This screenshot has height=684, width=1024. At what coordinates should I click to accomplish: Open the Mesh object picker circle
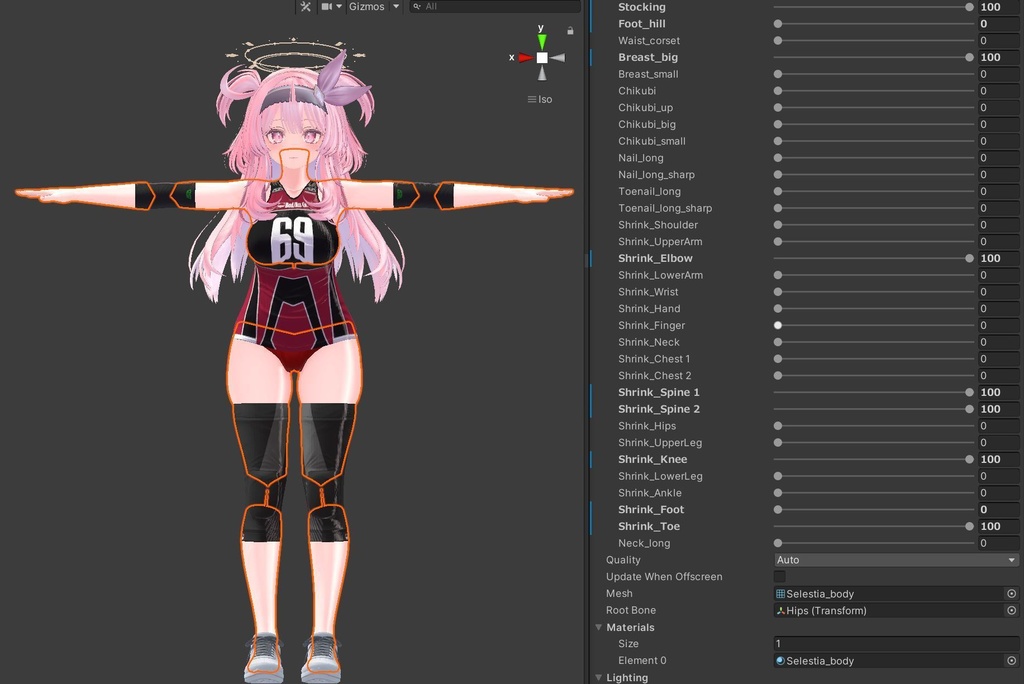(1012, 594)
